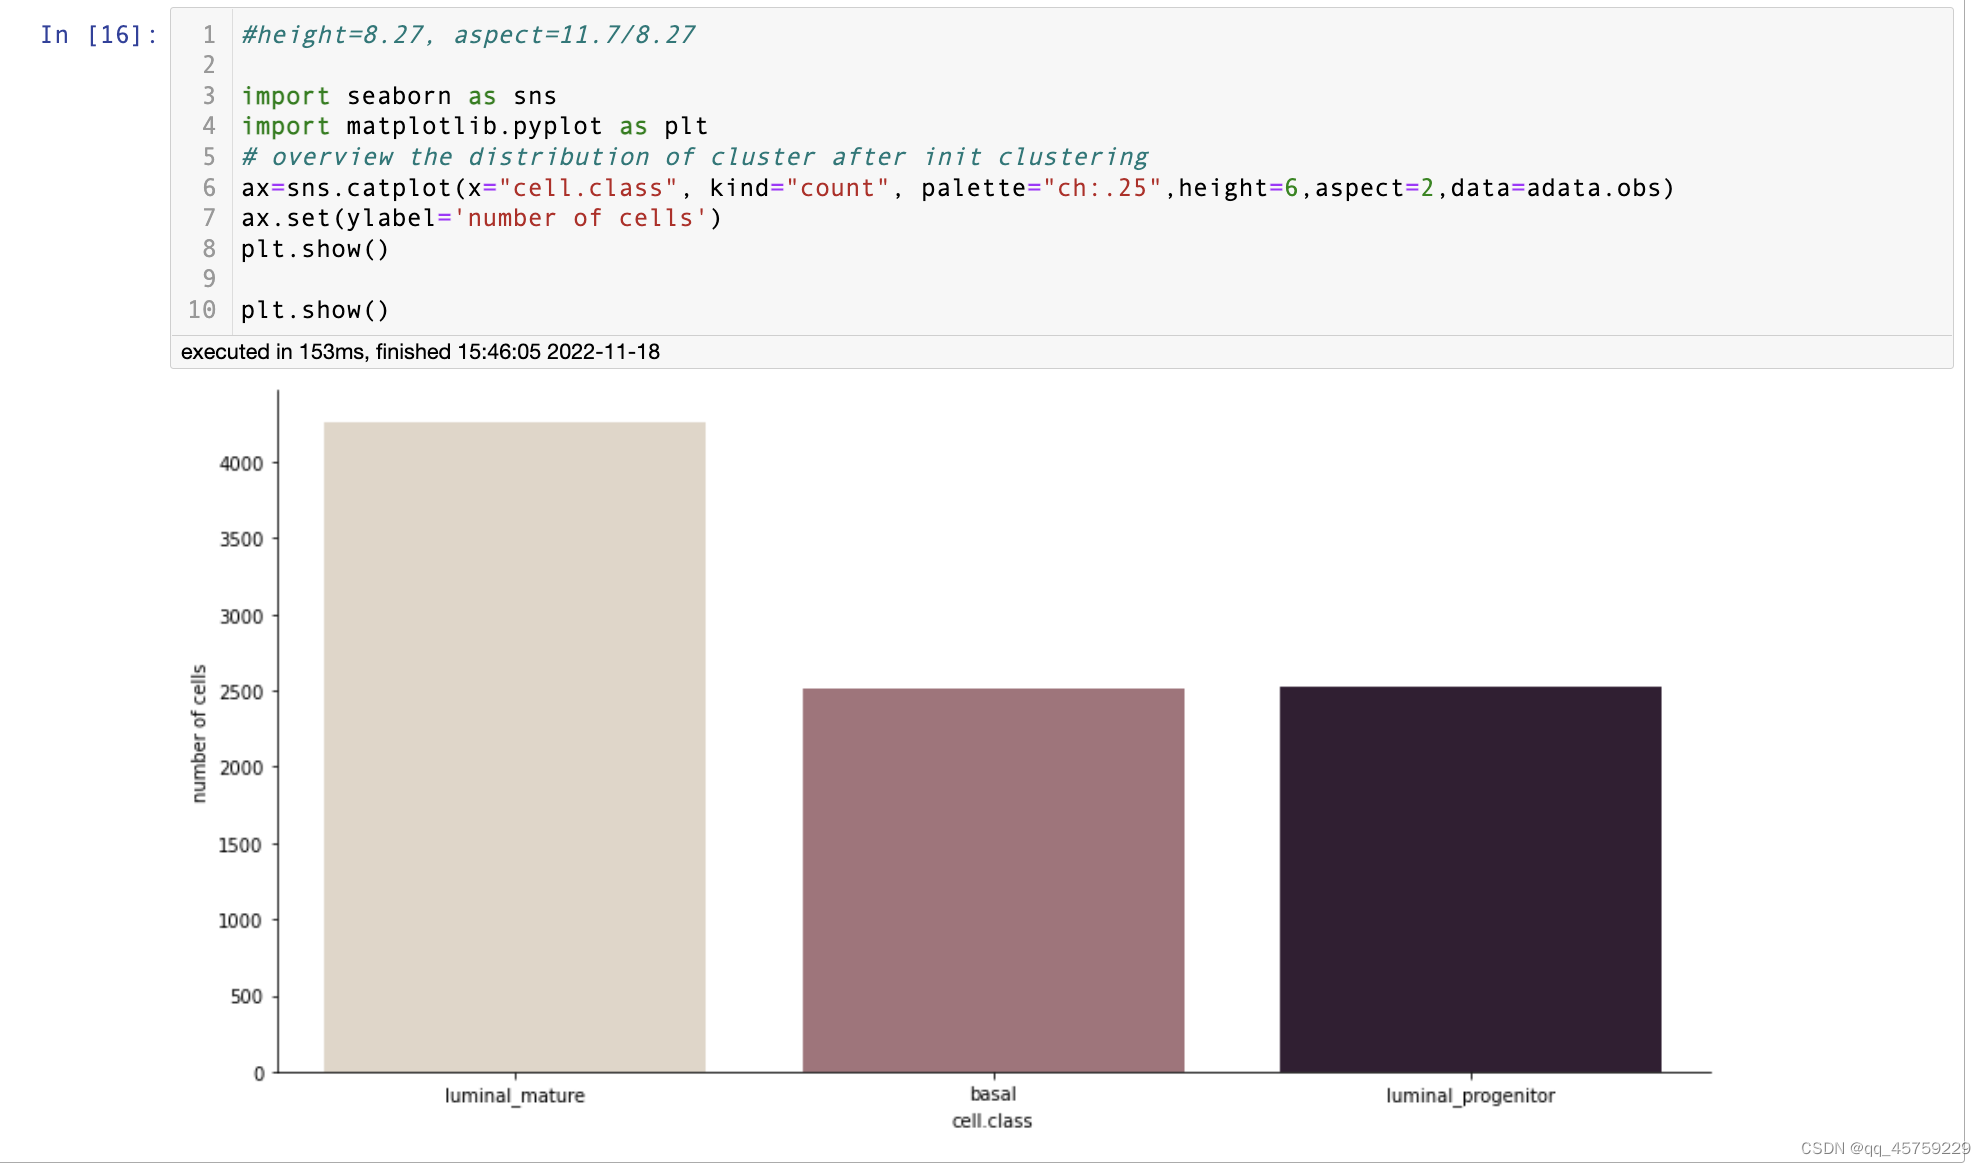Click the last plt.show() line
This screenshot has width=1986, height=1166.
point(314,310)
